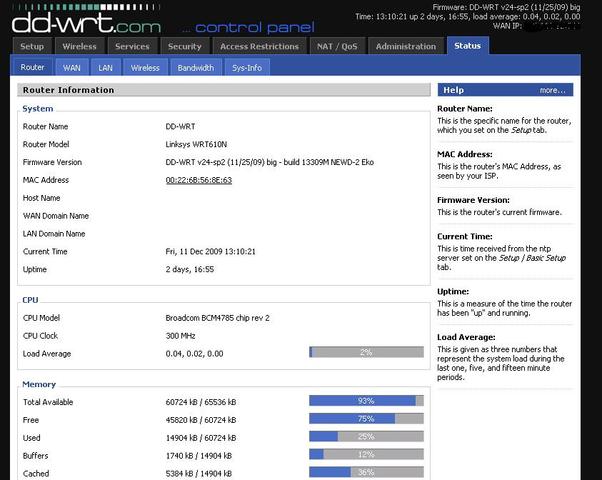This screenshot has width=602, height=480.
Task: Click the Memory section heading
Action: coord(39,384)
